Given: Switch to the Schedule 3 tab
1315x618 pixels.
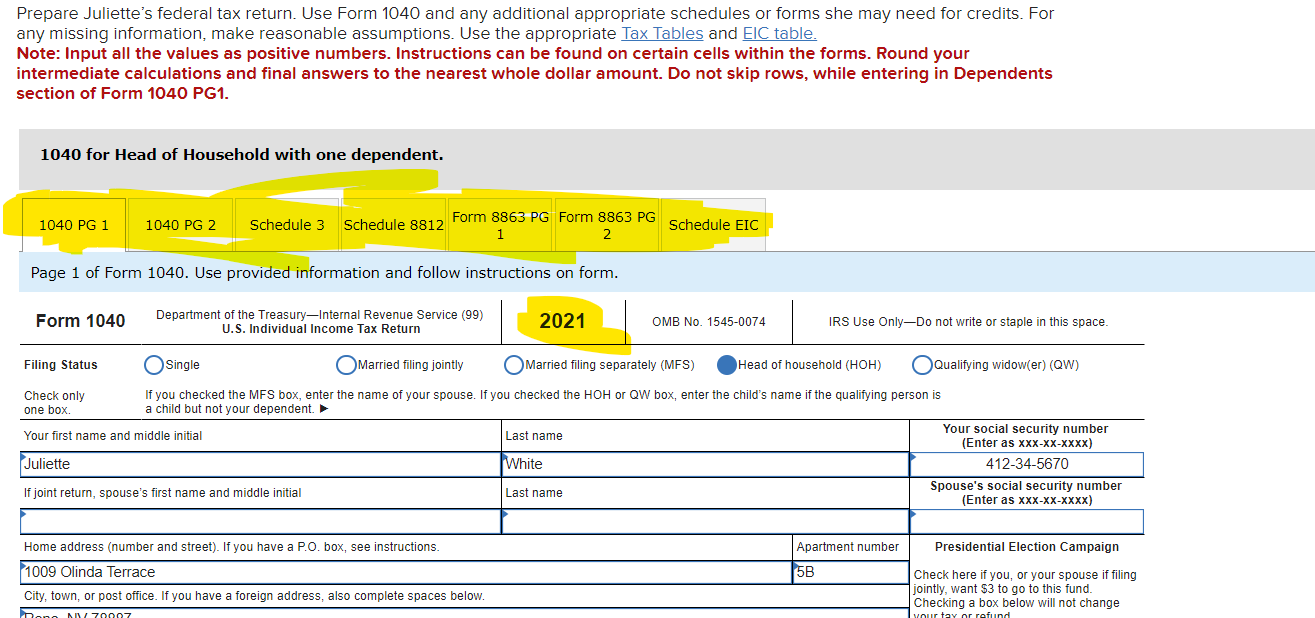Looking at the screenshot, I should pos(287,224).
